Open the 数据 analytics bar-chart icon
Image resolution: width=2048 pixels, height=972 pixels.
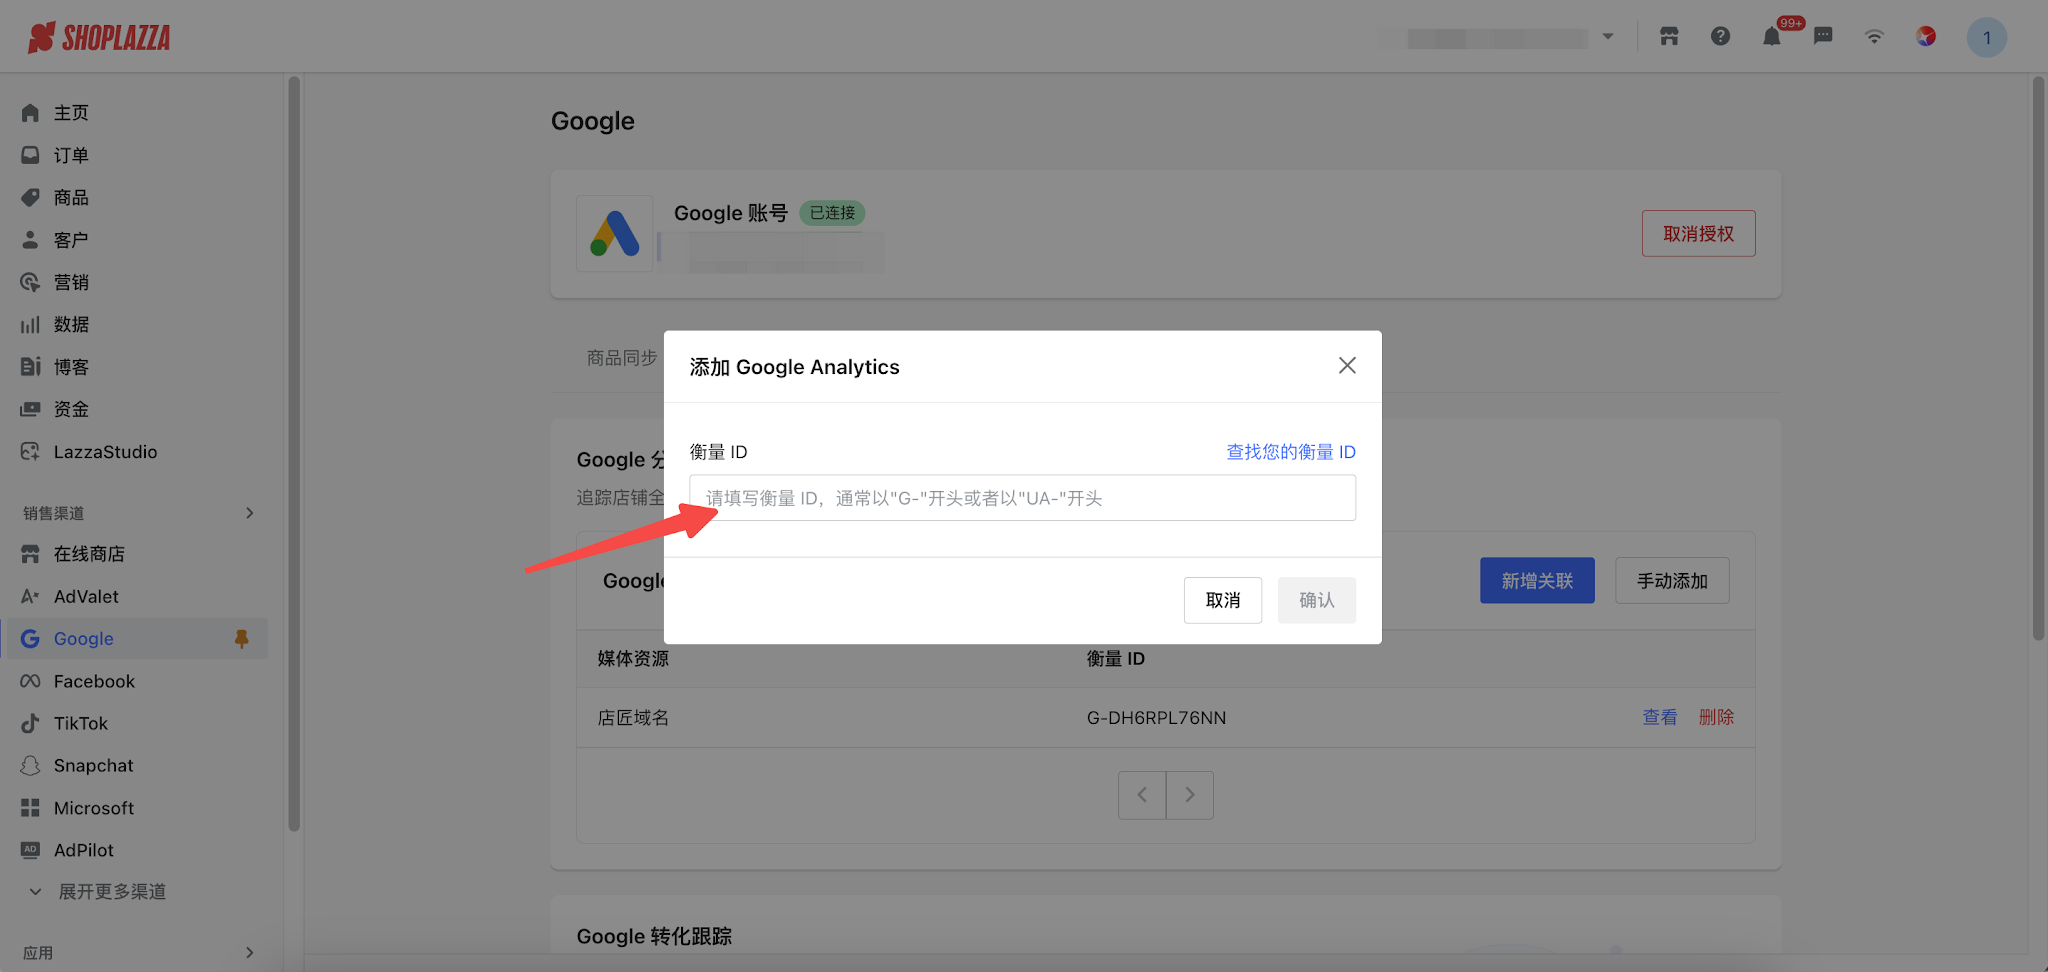30,325
